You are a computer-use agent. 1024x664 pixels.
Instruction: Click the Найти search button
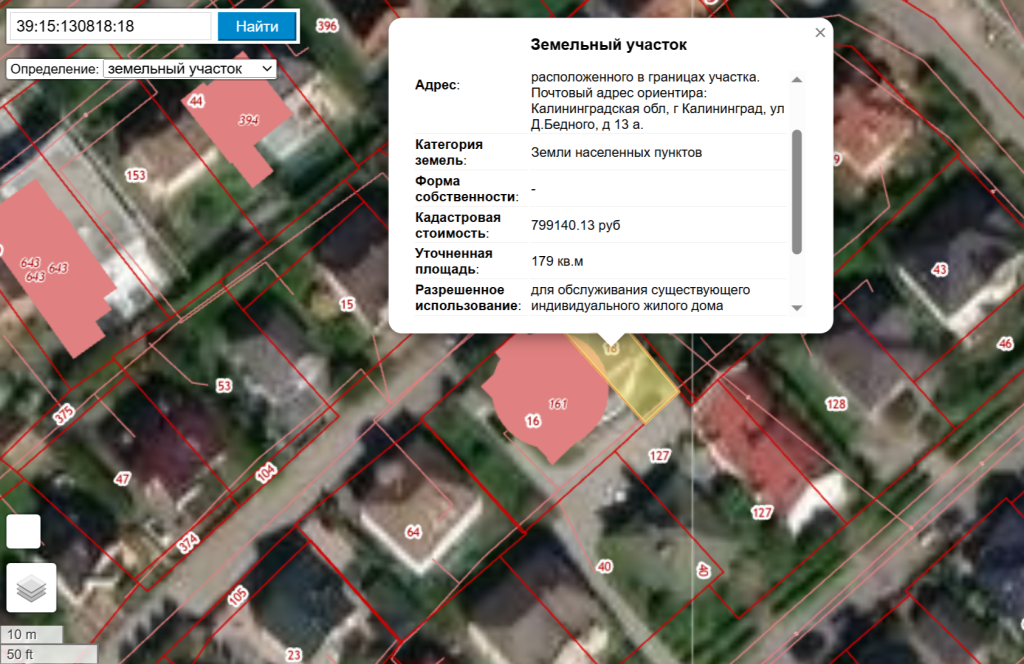pyautogui.click(x=257, y=26)
